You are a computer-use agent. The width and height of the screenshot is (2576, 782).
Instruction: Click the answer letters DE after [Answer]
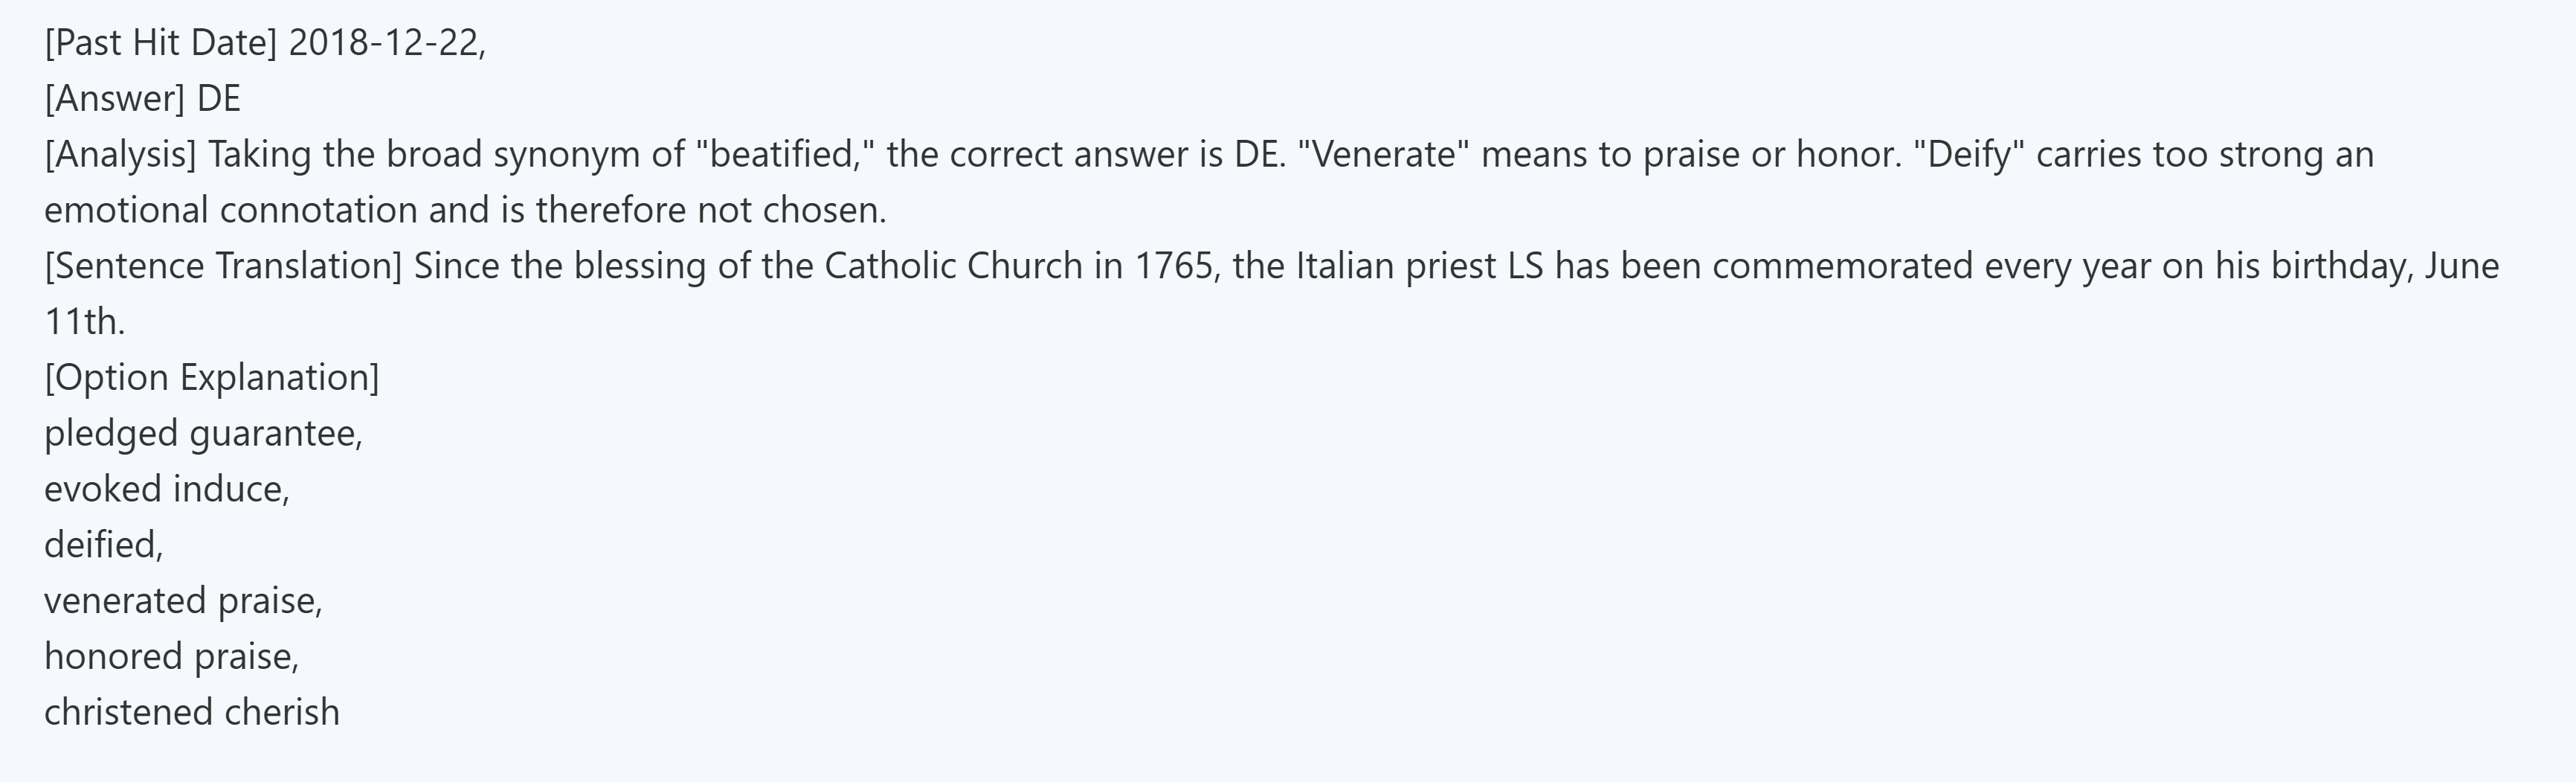[219, 99]
